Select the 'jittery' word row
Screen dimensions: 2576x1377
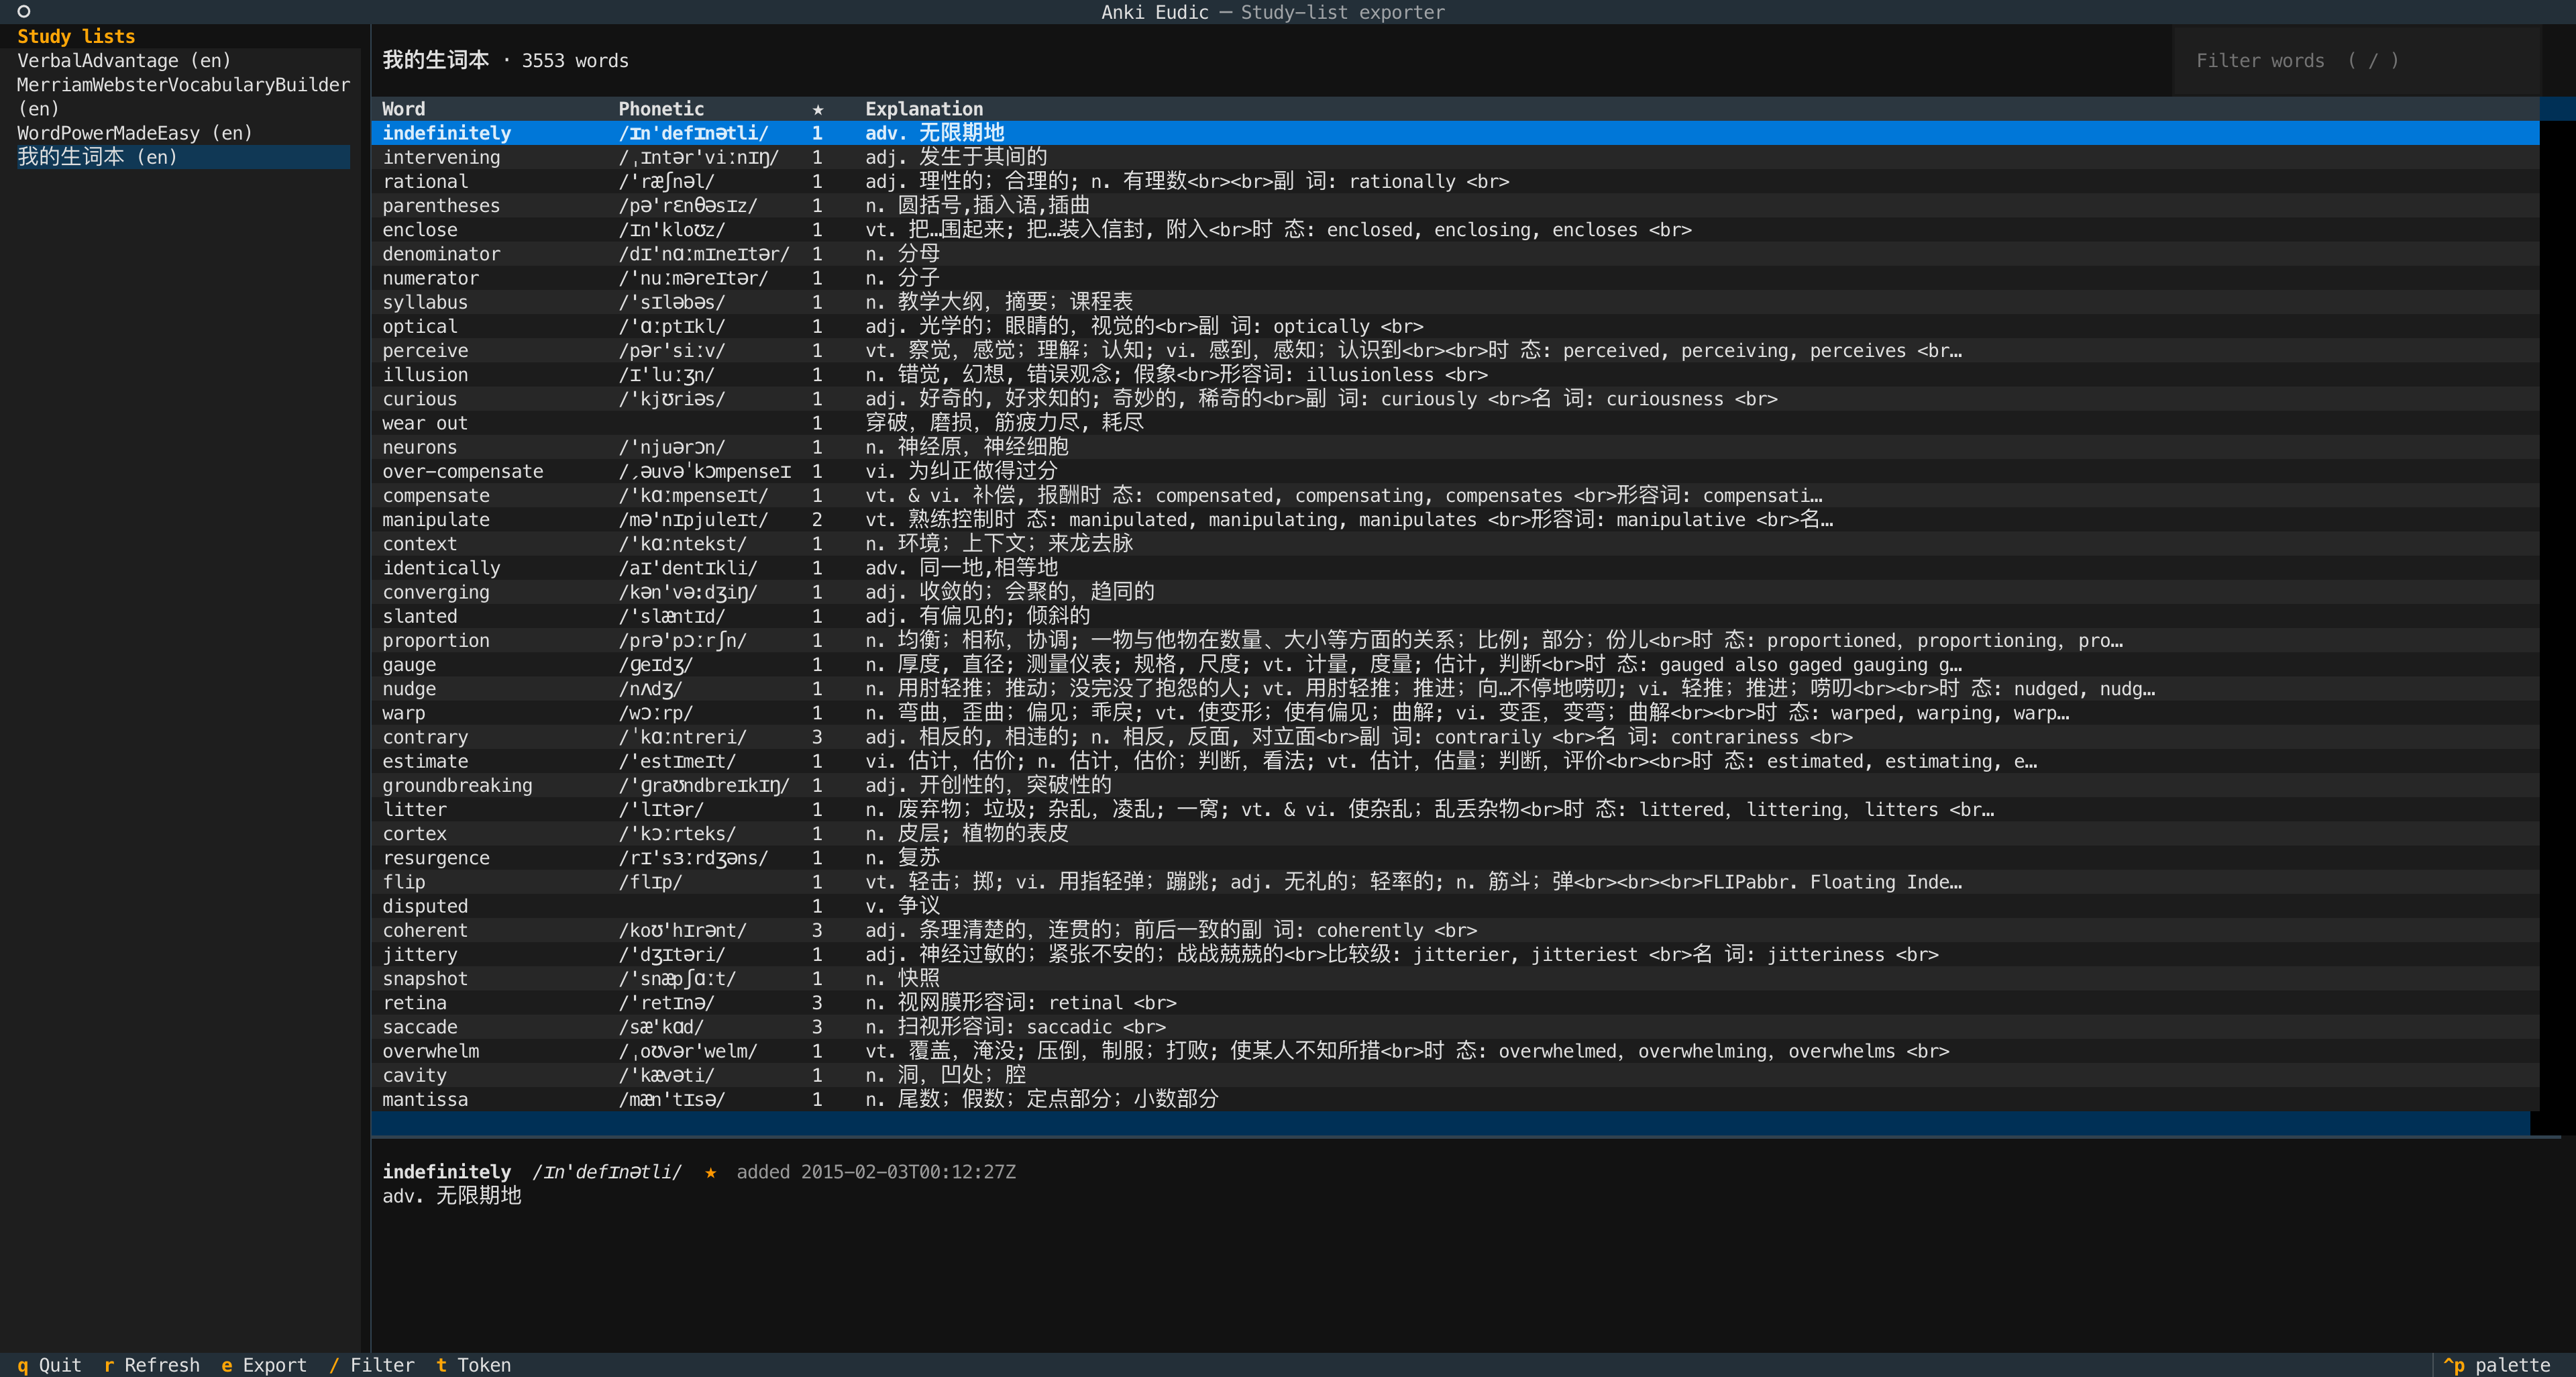(x=1455, y=954)
